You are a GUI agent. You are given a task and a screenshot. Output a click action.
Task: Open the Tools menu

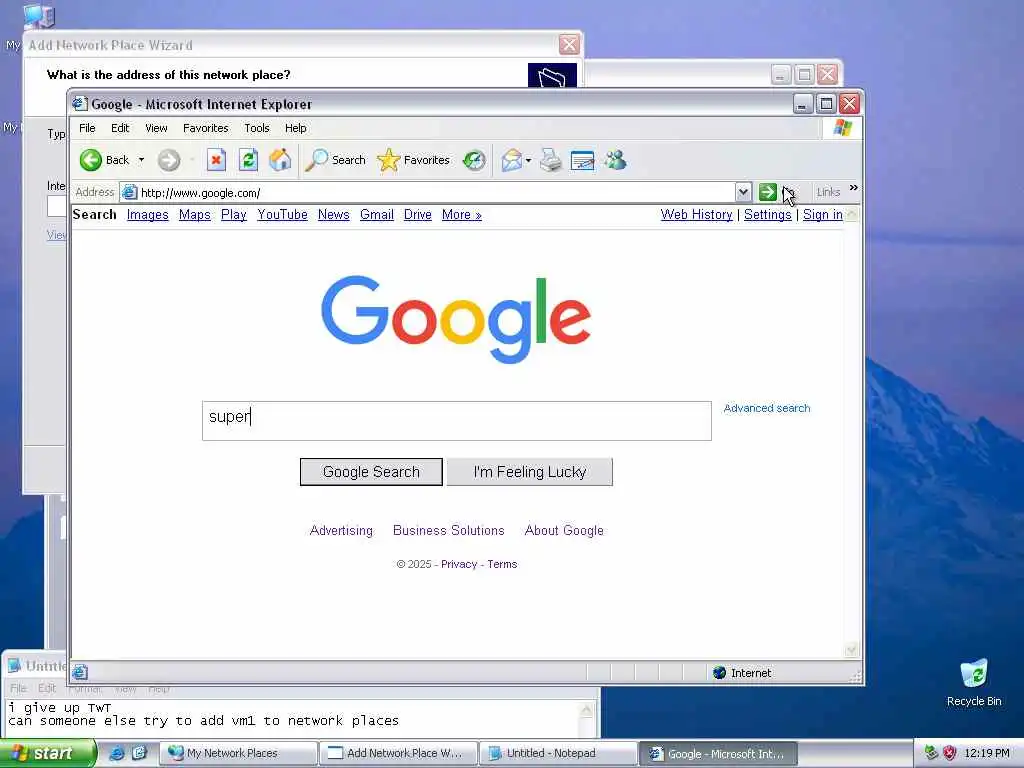coord(257,128)
